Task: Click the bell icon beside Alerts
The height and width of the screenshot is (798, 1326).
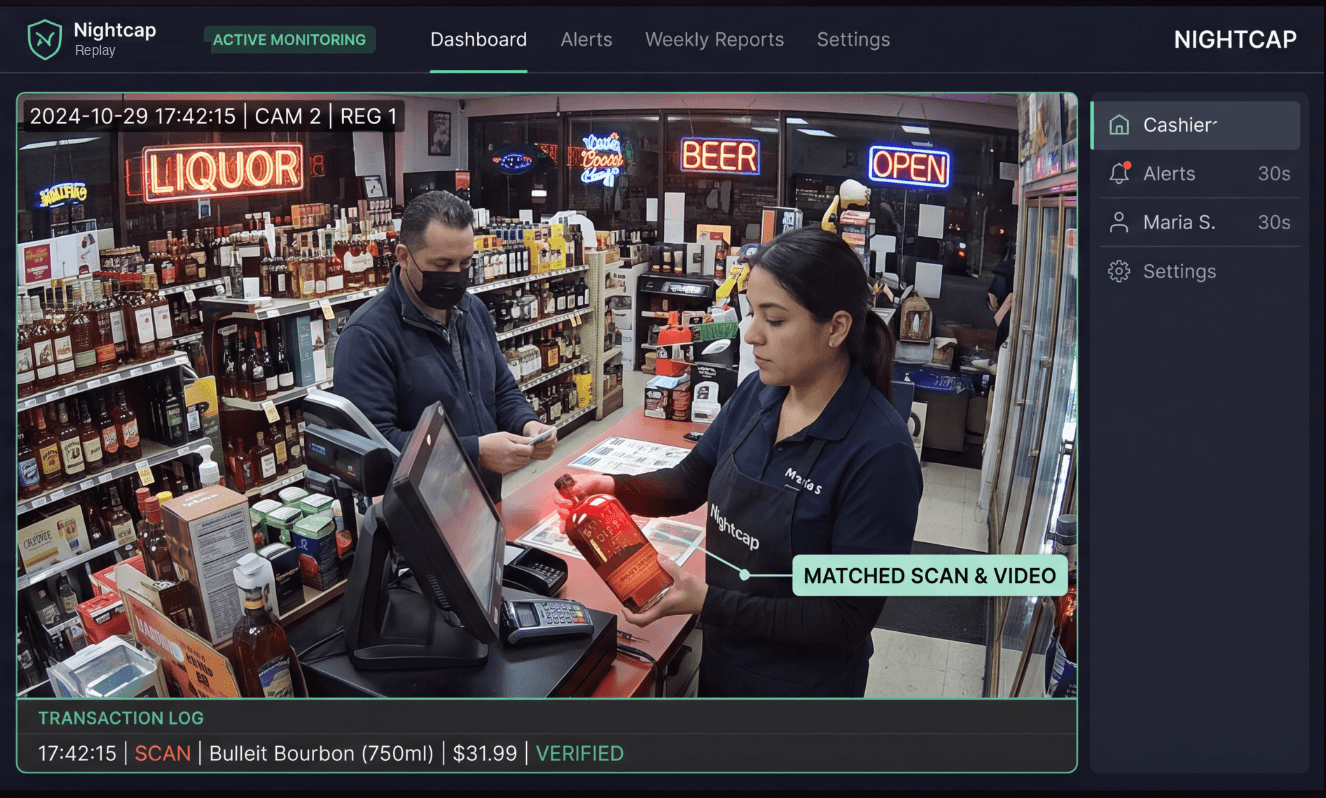Action: click(x=1119, y=174)
